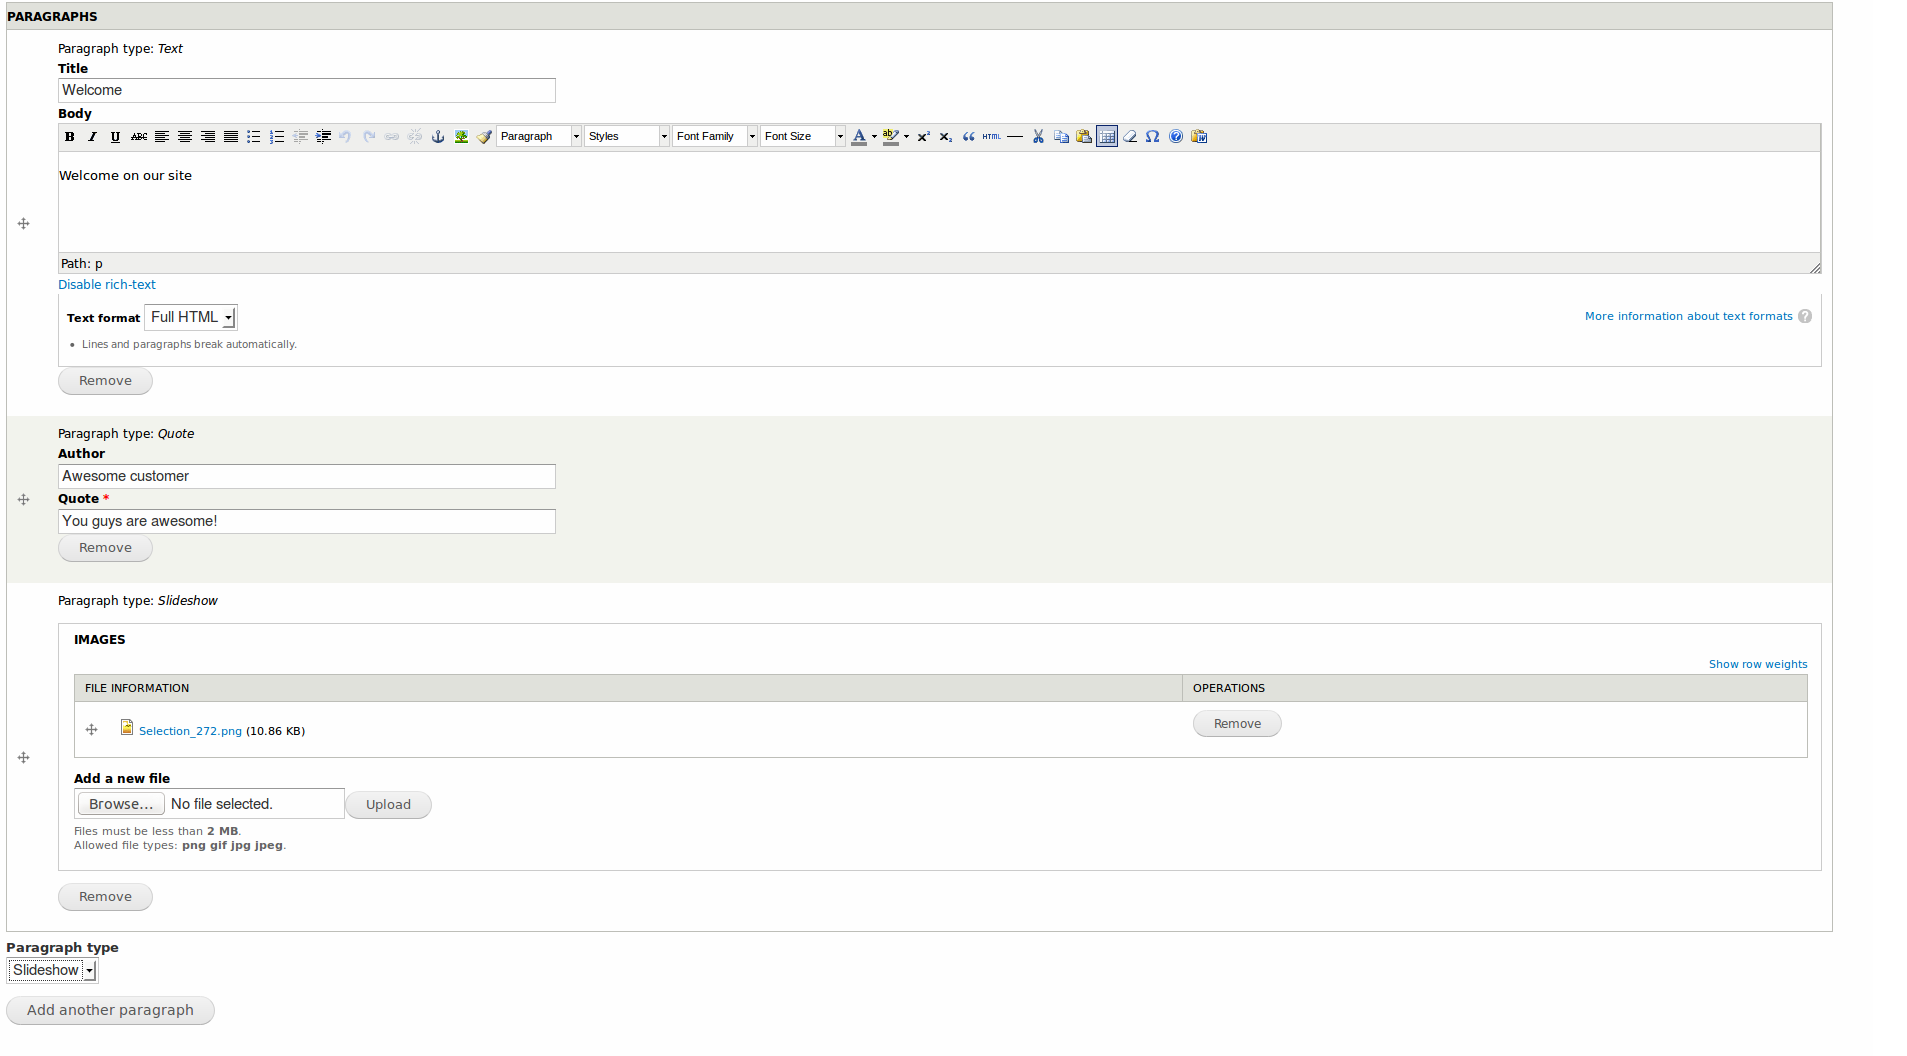Click the Disable rich-text link
This screenshot has height=1056, width=1907.
(x=107, y=285)
